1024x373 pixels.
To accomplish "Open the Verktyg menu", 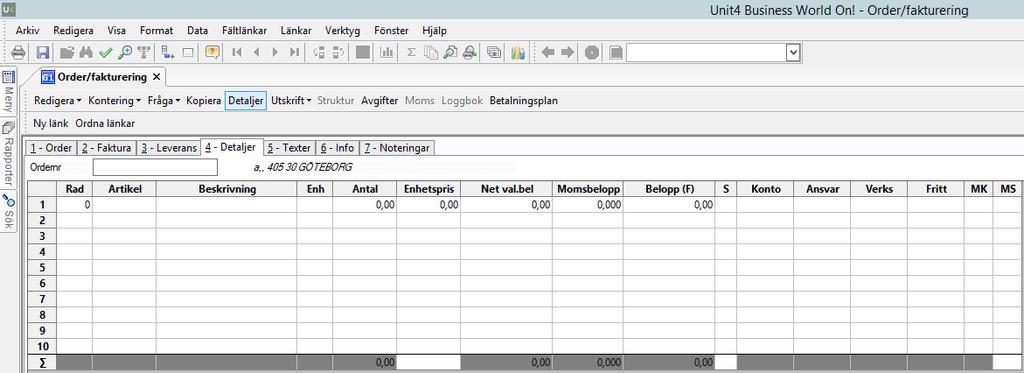I will click(x=342, y=31).
